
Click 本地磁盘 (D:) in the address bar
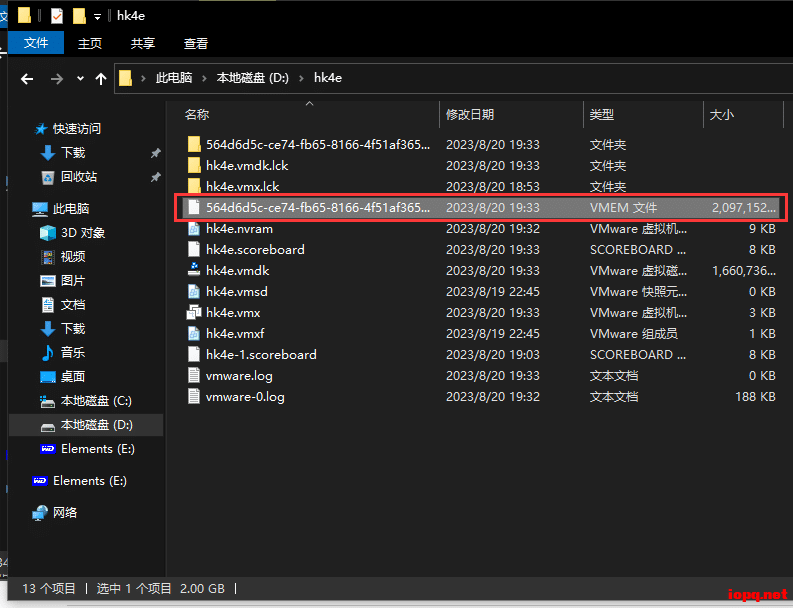click(252, 78)
